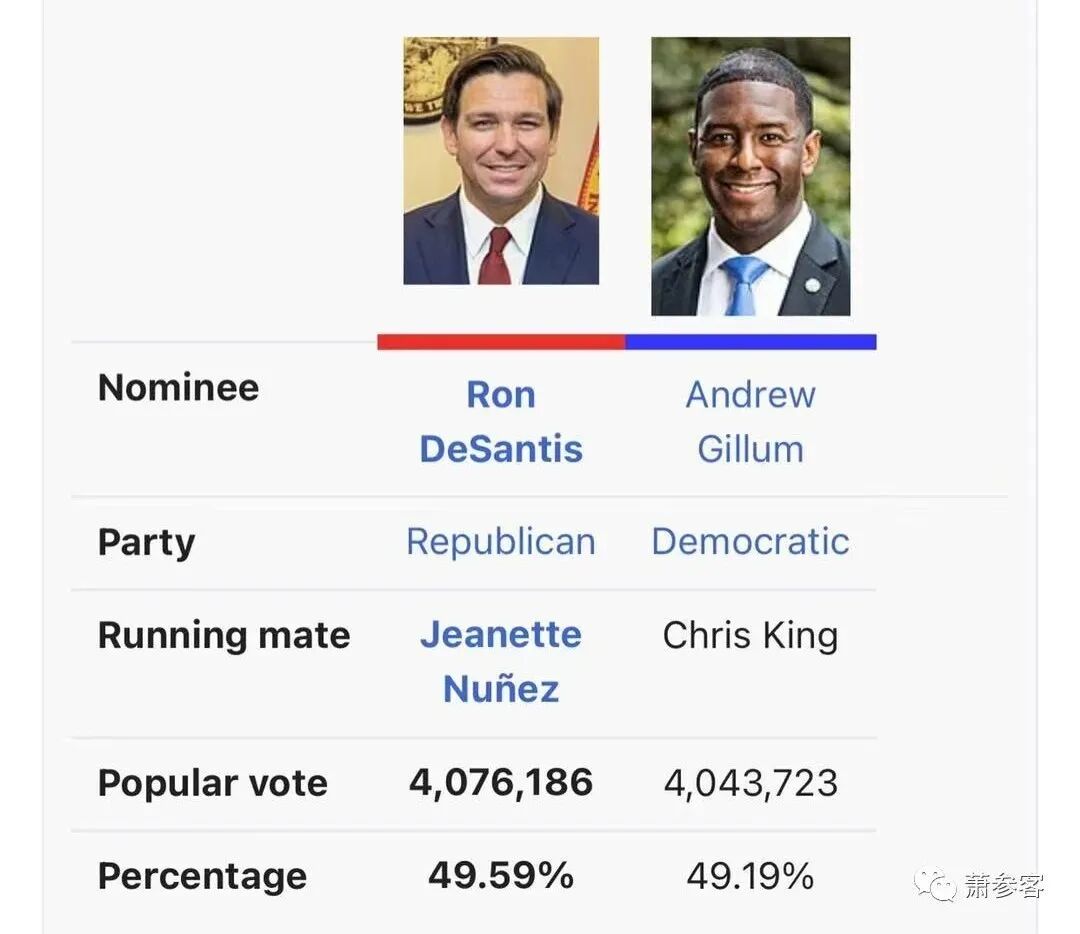Click the Nominee row label

pos(178,387)
